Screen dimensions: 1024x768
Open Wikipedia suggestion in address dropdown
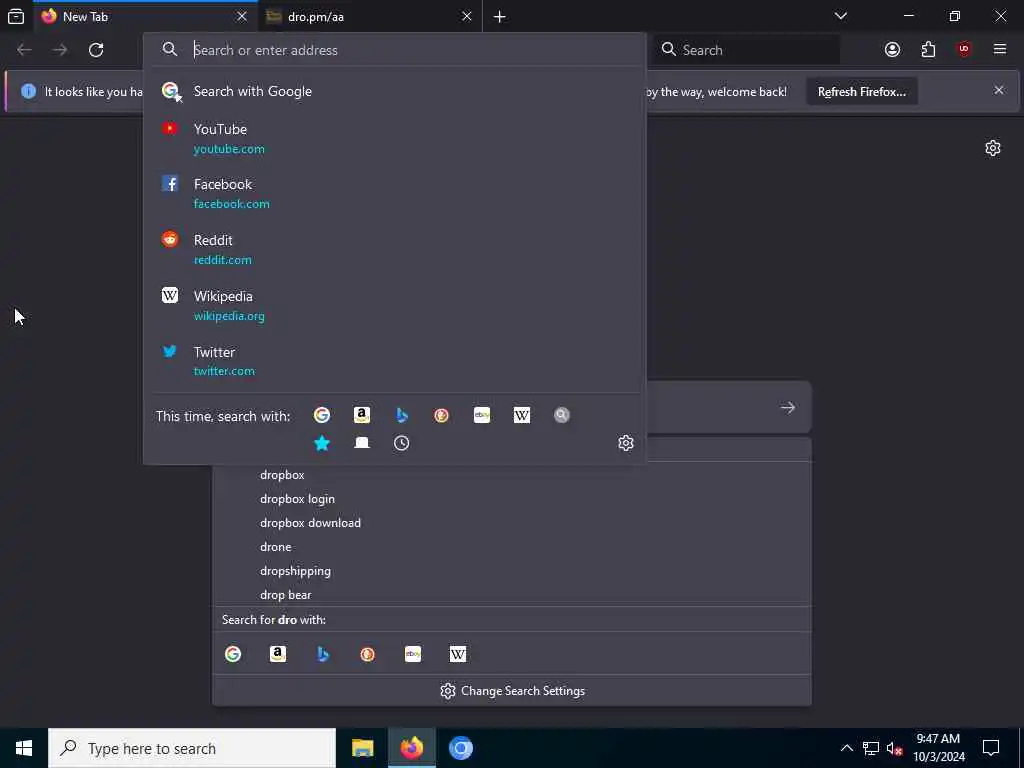[395, 306]
